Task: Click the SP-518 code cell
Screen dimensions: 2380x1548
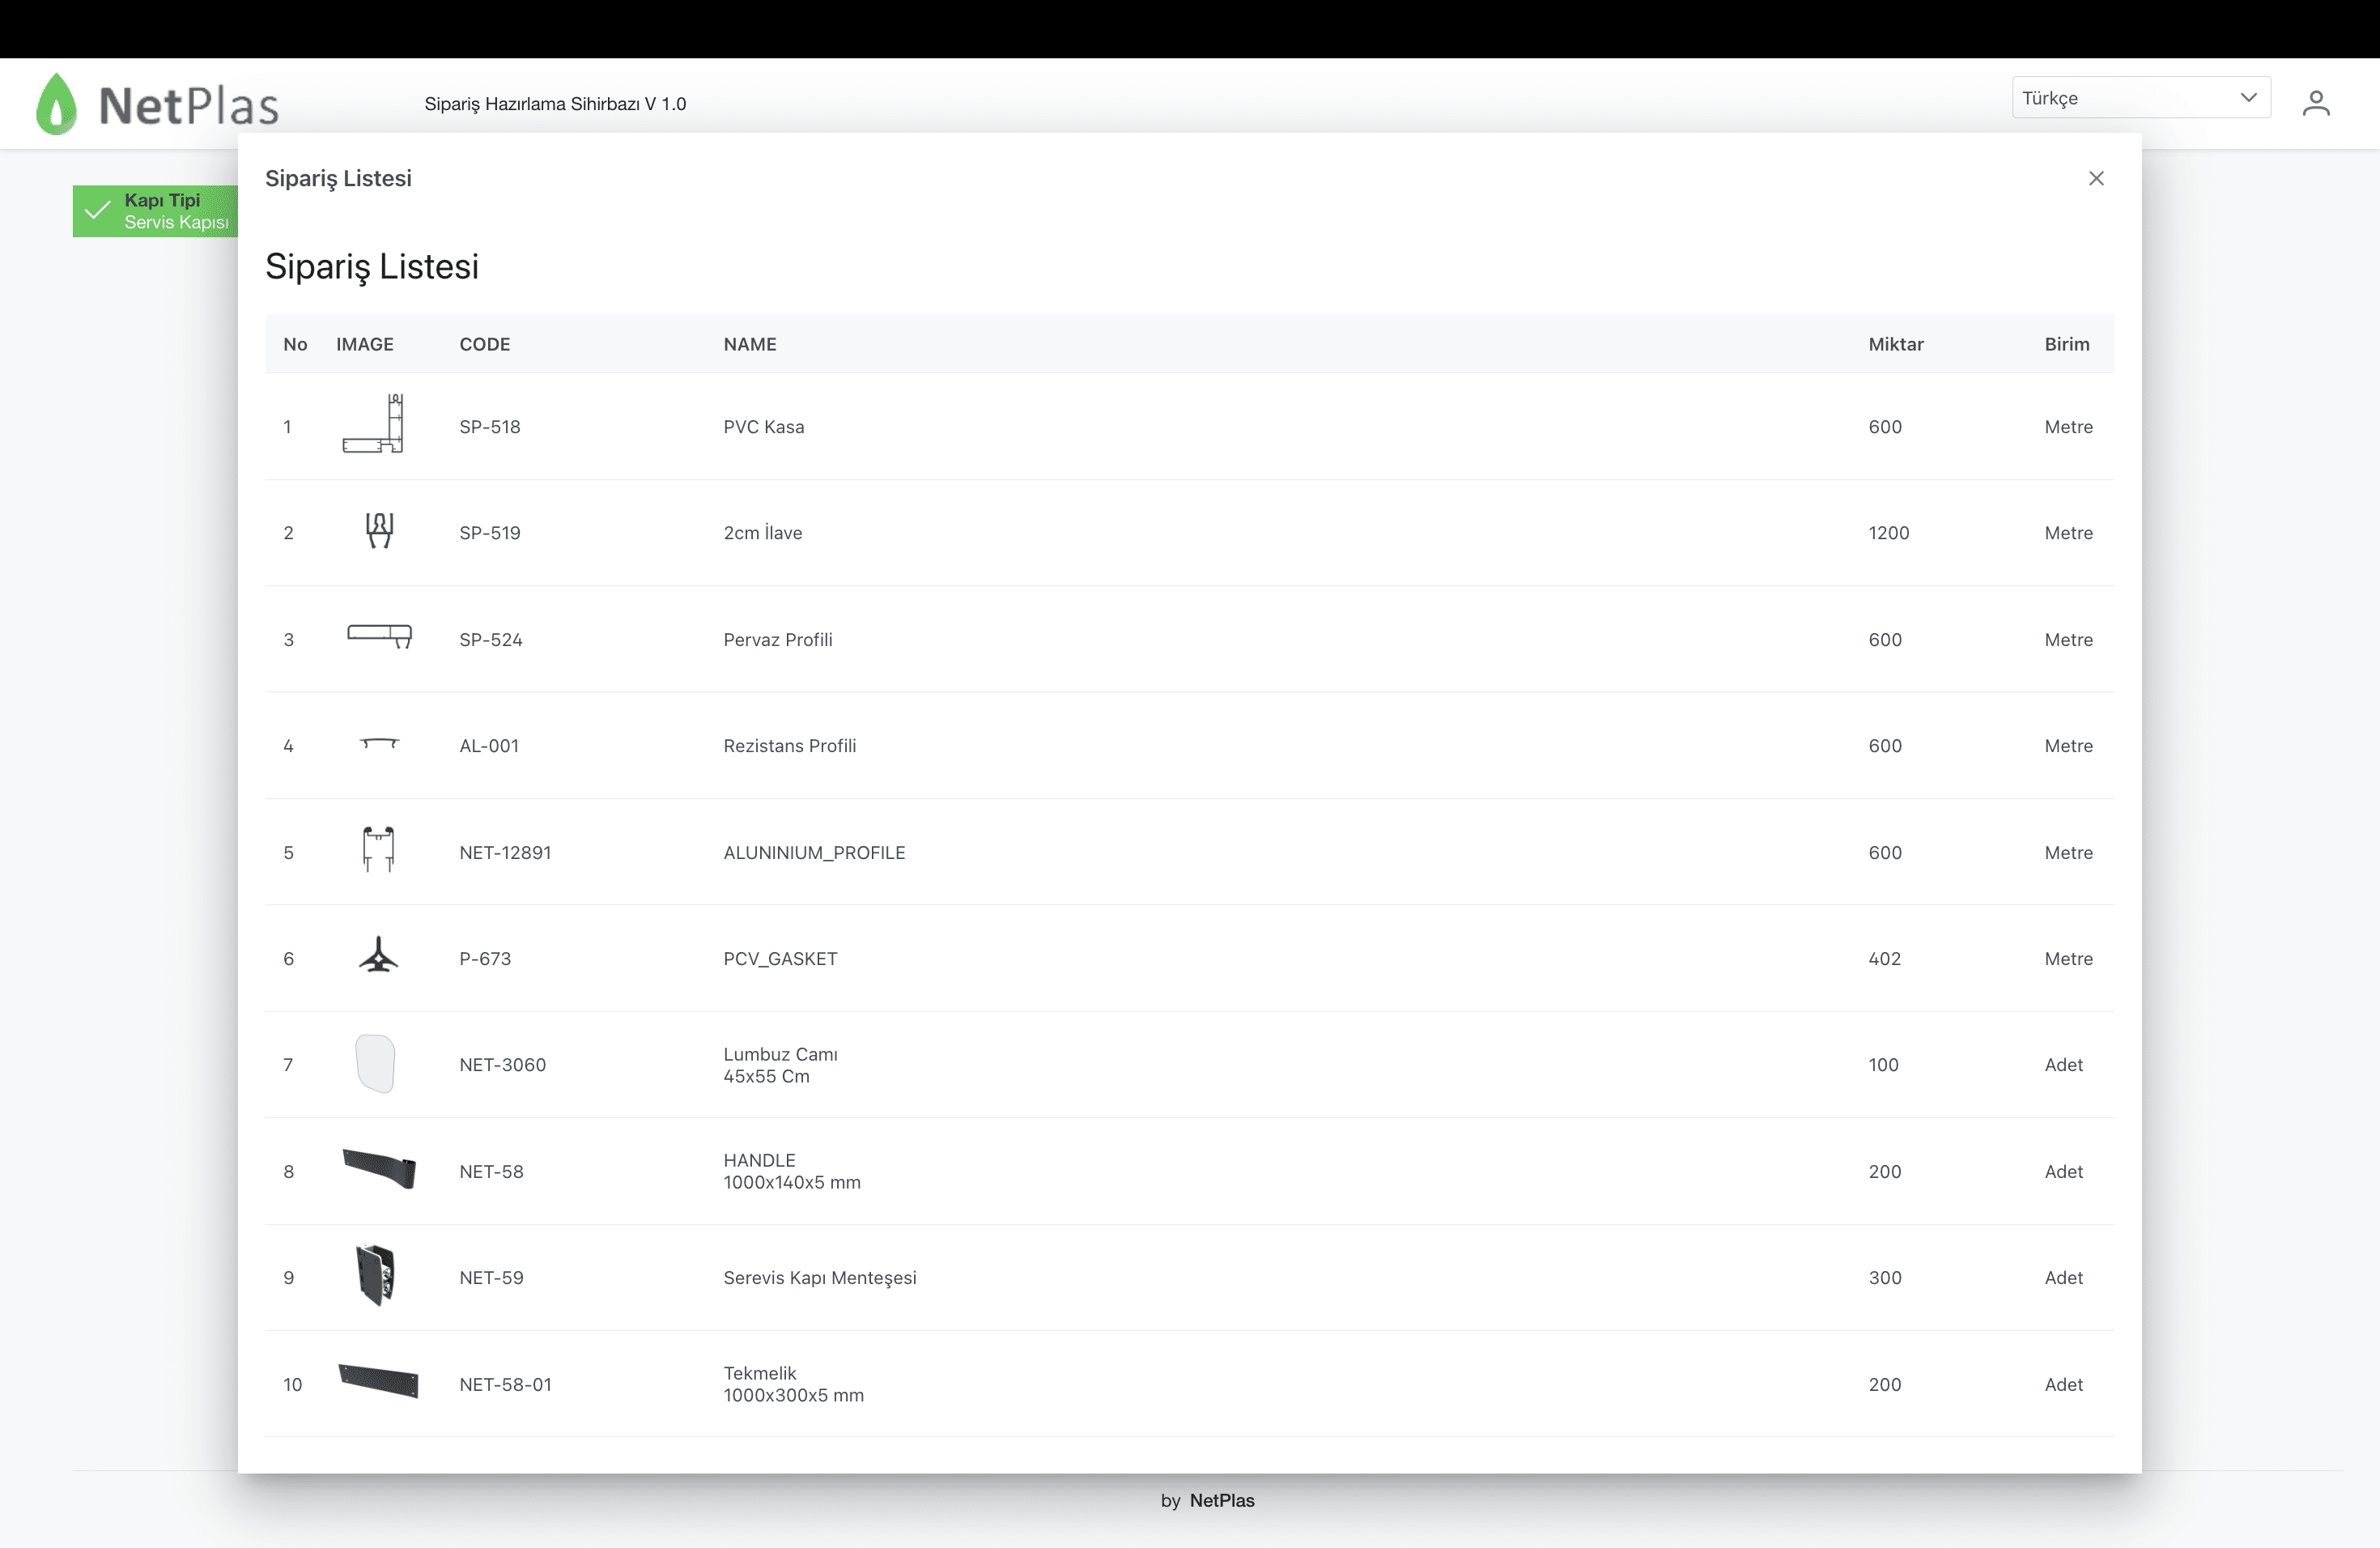Action: pyautogui.click(x=489, y=427)
